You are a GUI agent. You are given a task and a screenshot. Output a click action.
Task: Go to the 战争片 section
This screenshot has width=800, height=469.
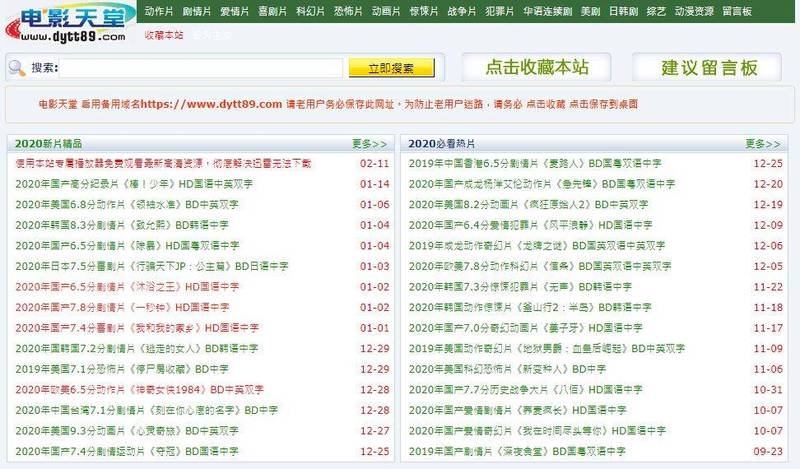point(461,11)
